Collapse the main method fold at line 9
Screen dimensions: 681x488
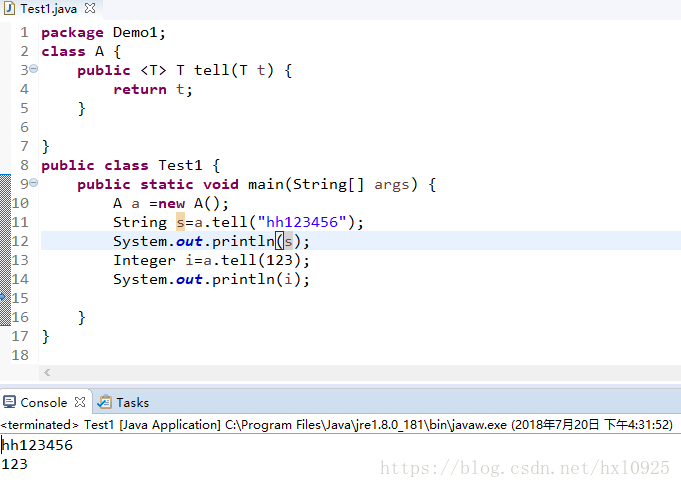point(33,183)
